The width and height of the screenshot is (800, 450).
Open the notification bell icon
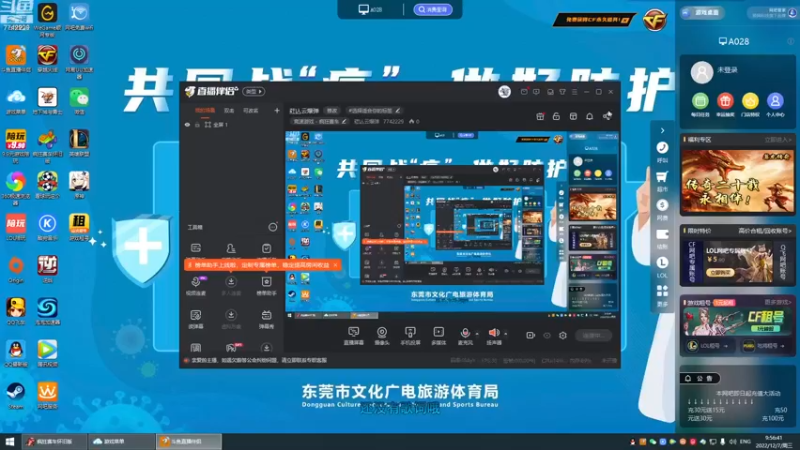pos(589,116)
